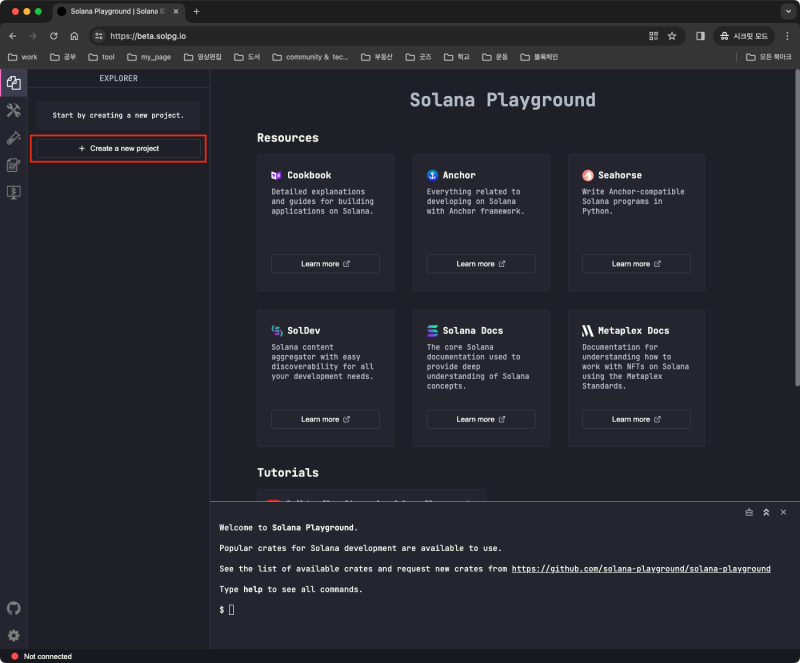Click the terminal command prompt input

[x=231, y=609]
